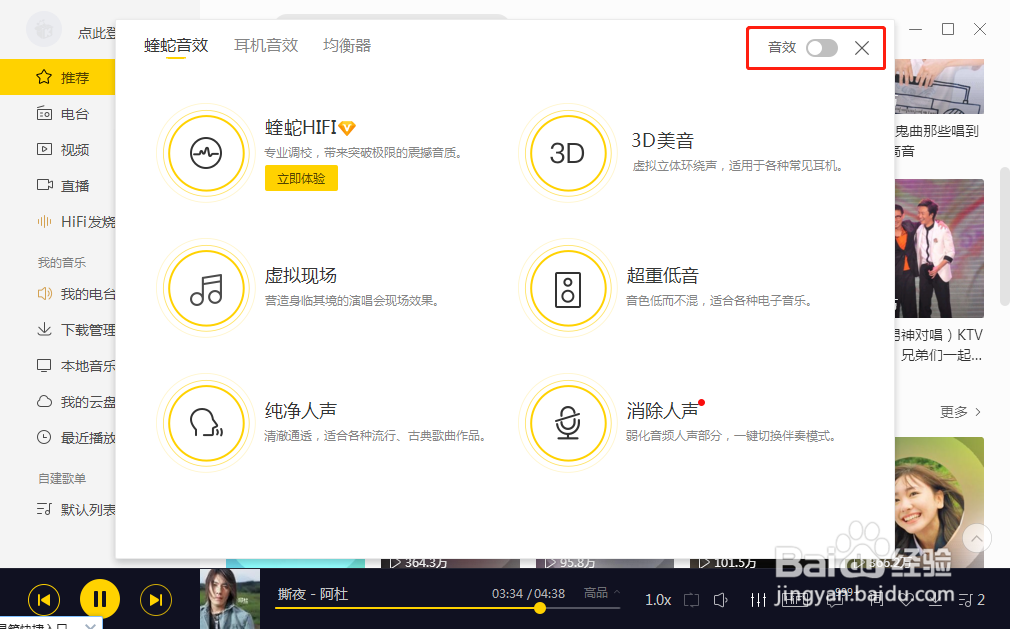Click the VIP diamond badge beside 蝰蛇HIFI

347,128
